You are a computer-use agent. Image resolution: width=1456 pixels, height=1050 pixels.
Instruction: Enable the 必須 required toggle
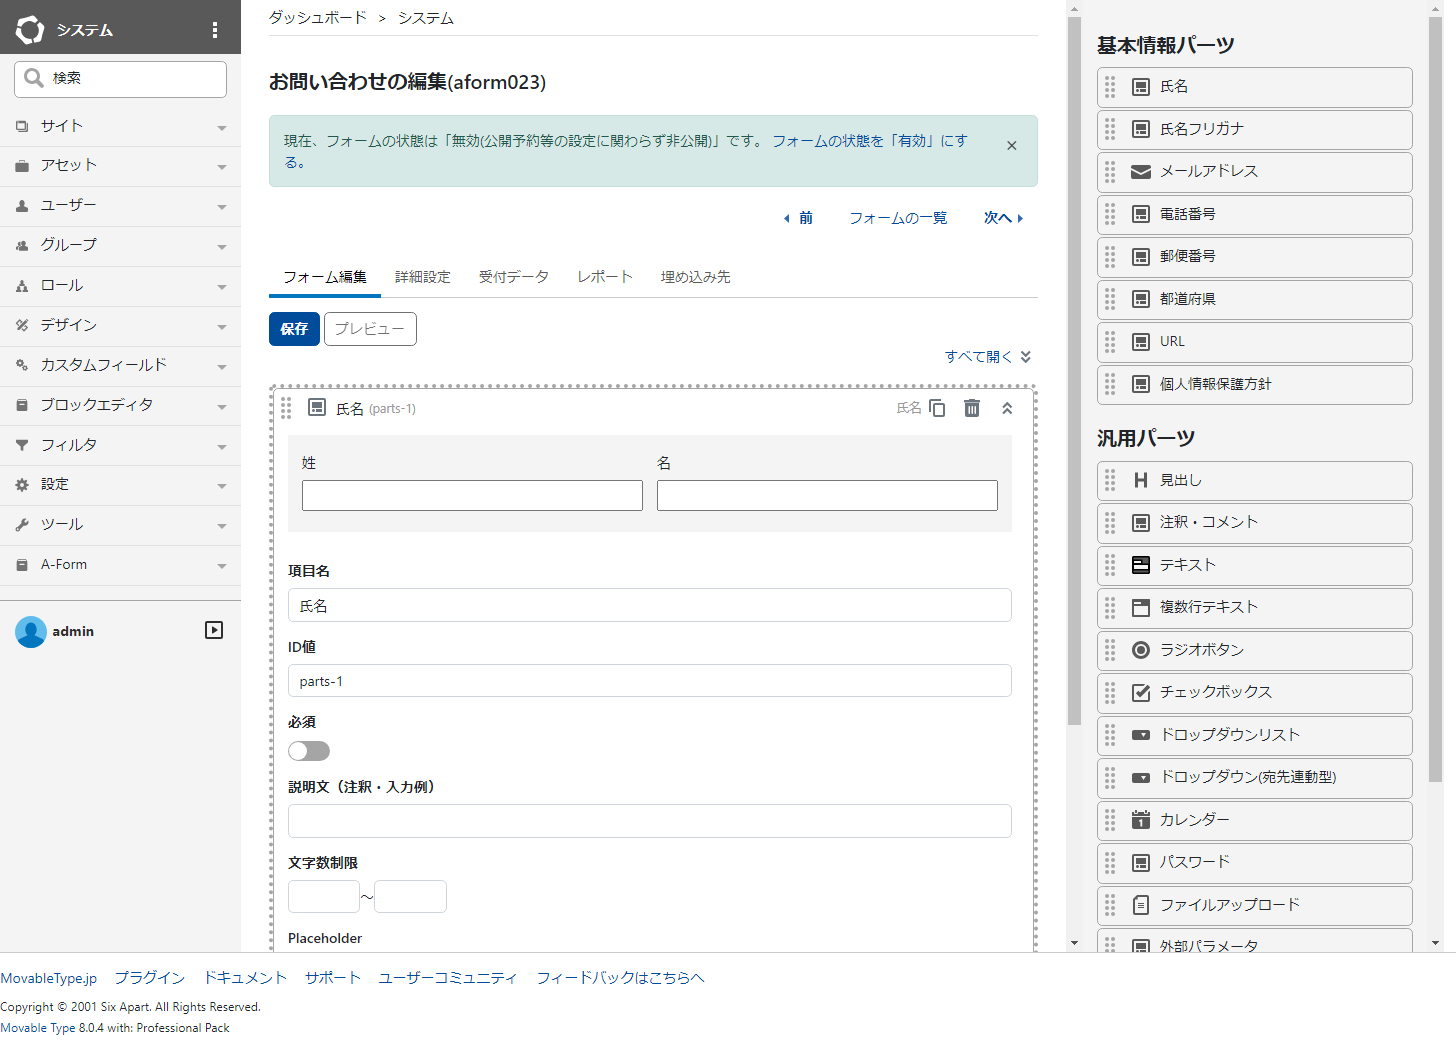click(308, 750)
